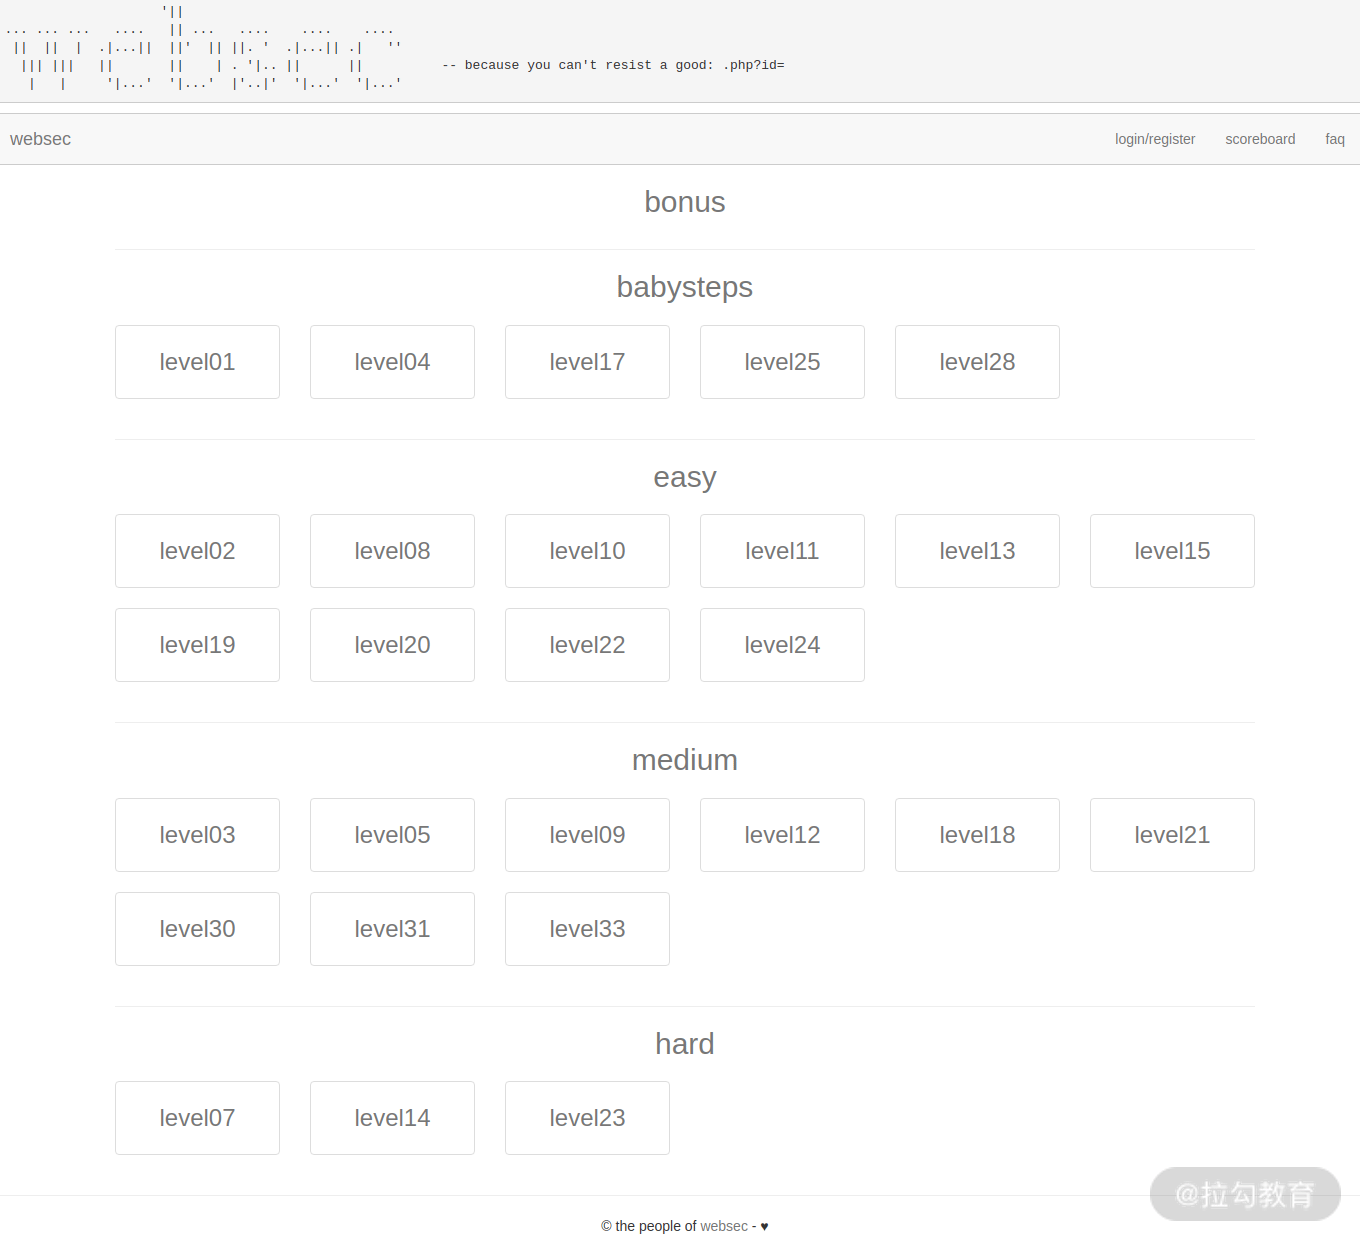
Task: Follow the websec link in the footer
Action: point(724,1226)
